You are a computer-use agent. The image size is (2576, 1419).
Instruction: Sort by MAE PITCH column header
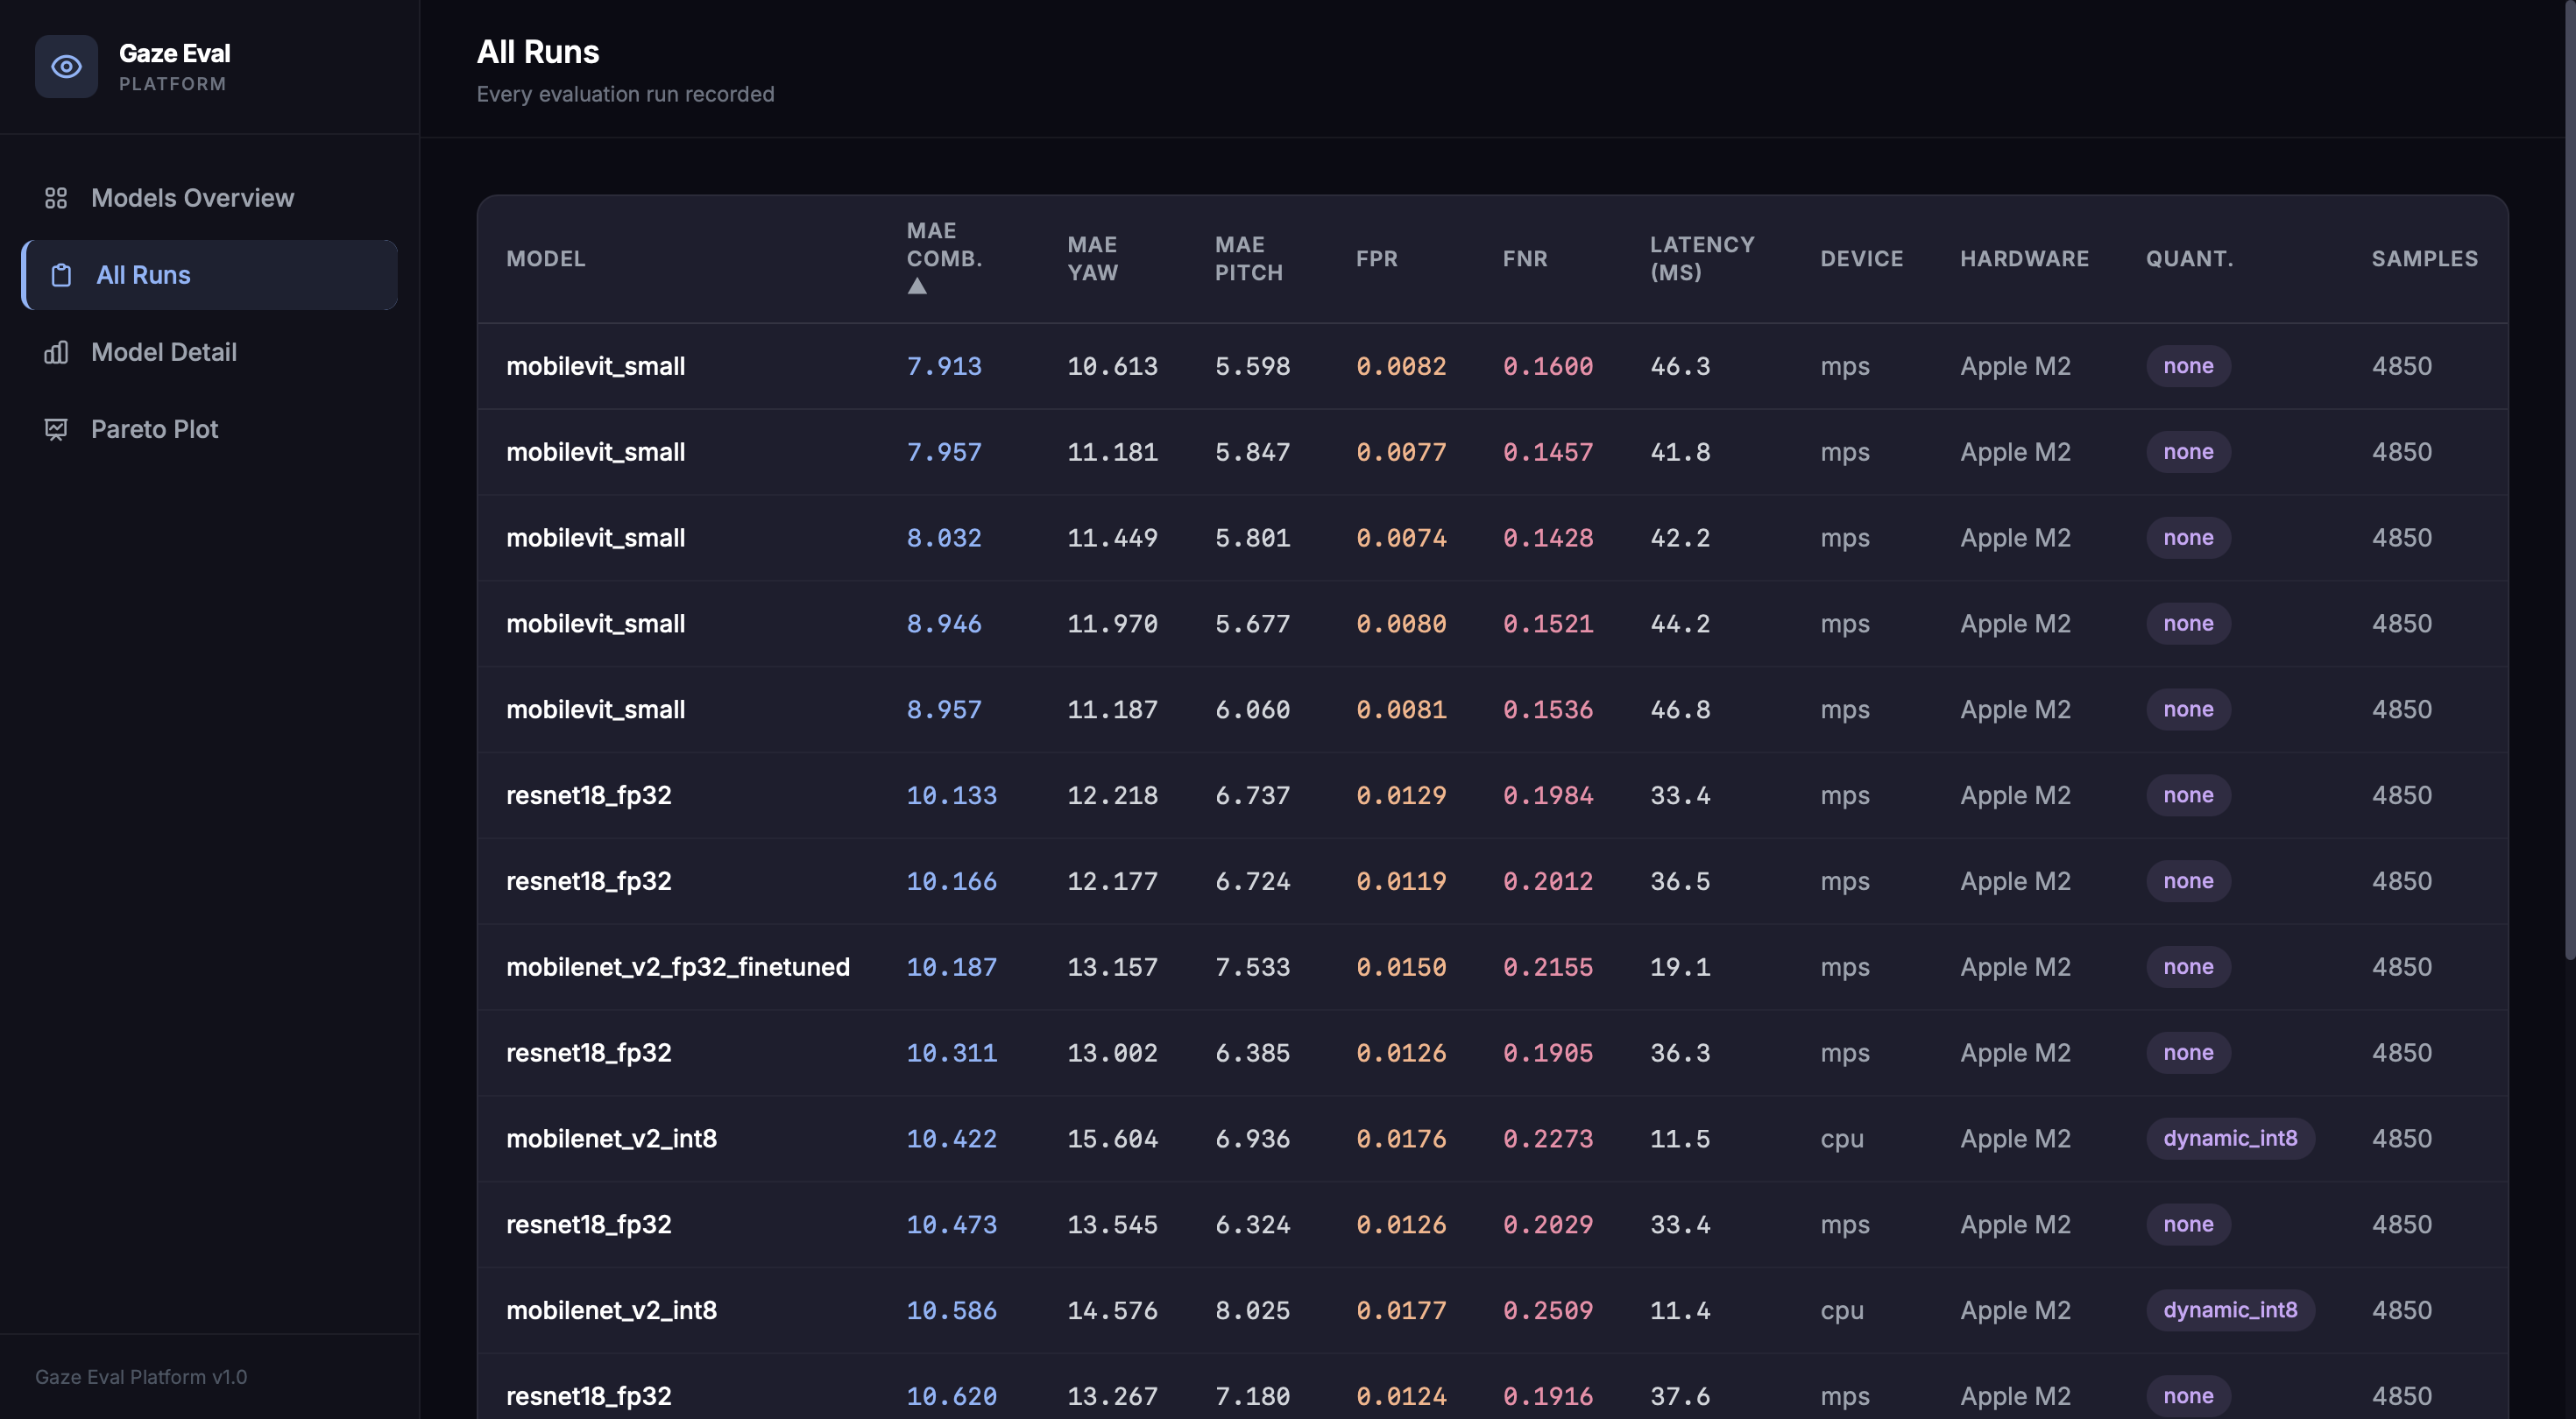click(1249, 259)
